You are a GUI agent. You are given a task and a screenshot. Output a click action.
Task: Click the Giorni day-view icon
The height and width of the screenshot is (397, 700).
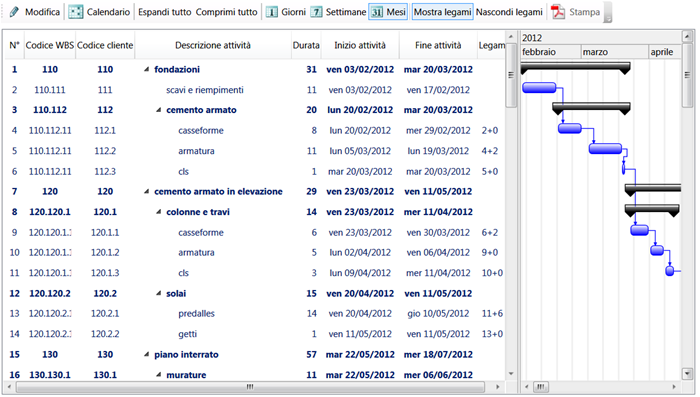pyautogui.click(x=271, y=12)
